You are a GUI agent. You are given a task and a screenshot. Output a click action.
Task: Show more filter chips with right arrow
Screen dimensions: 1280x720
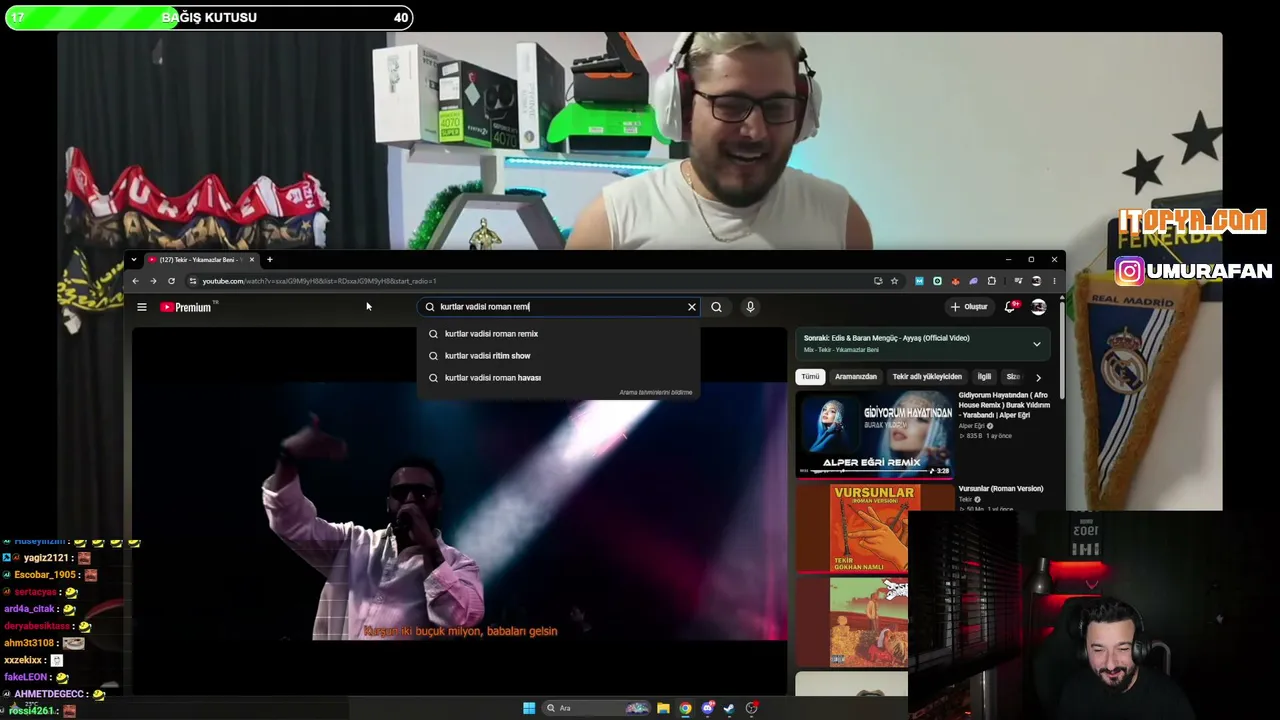click(x=1038, y=377)
